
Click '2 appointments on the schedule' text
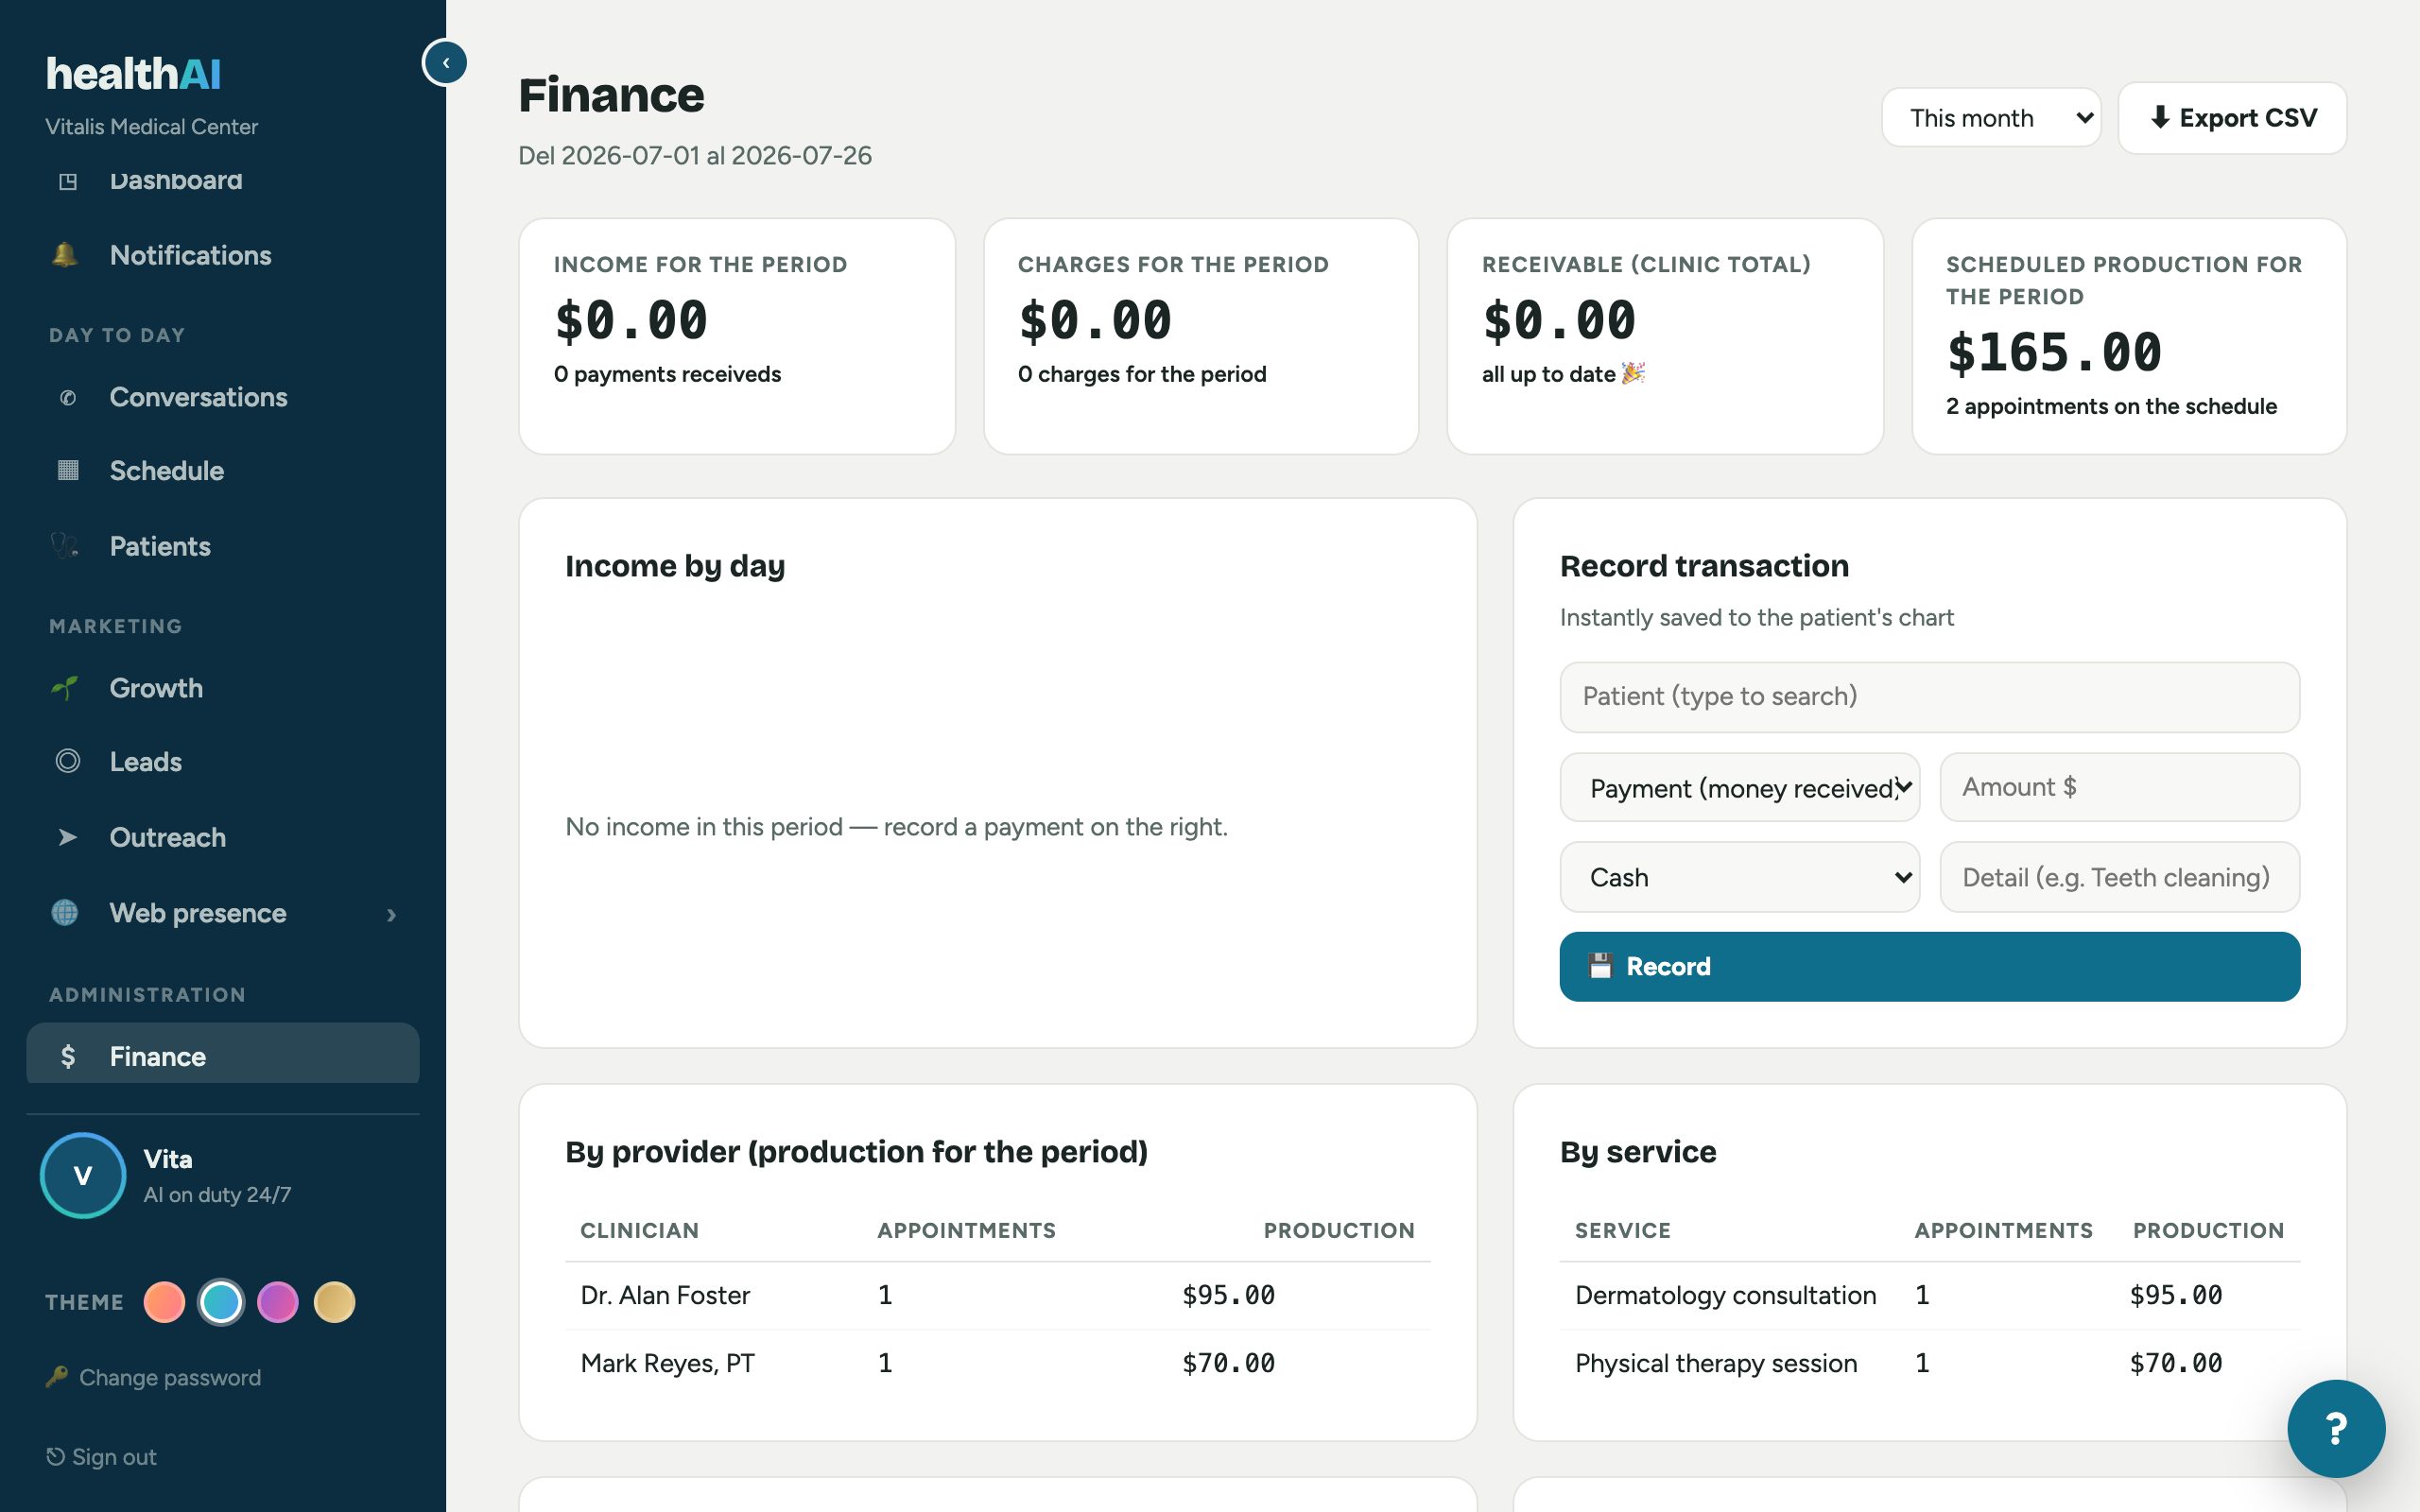coord(2111,406)
